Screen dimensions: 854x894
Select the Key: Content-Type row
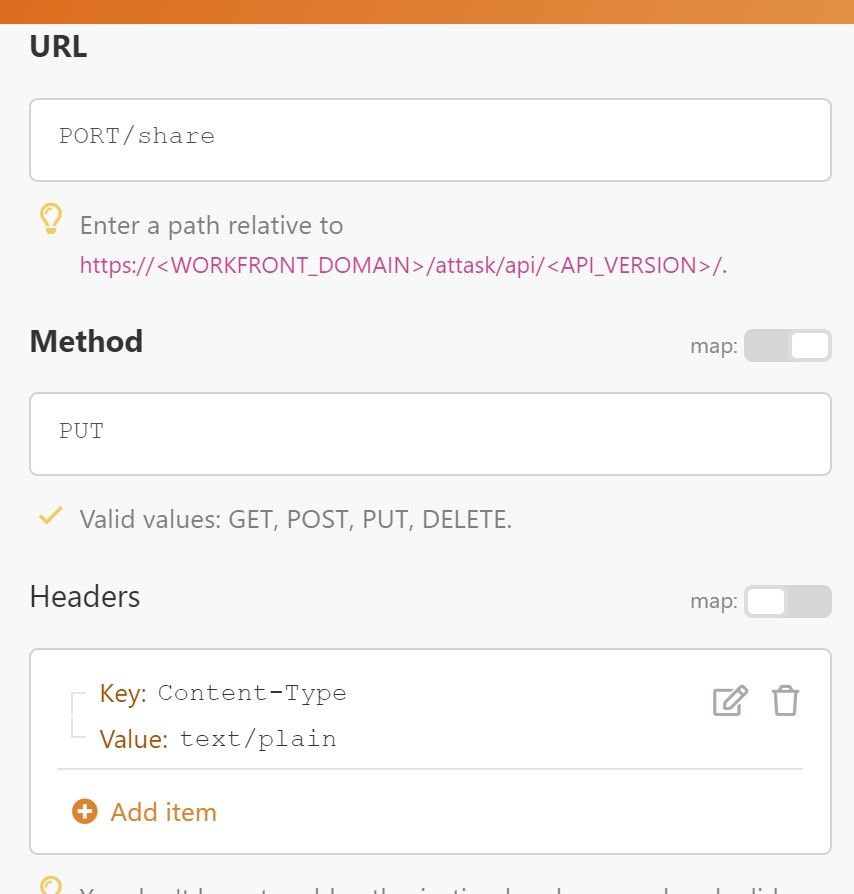click(223, 693)
